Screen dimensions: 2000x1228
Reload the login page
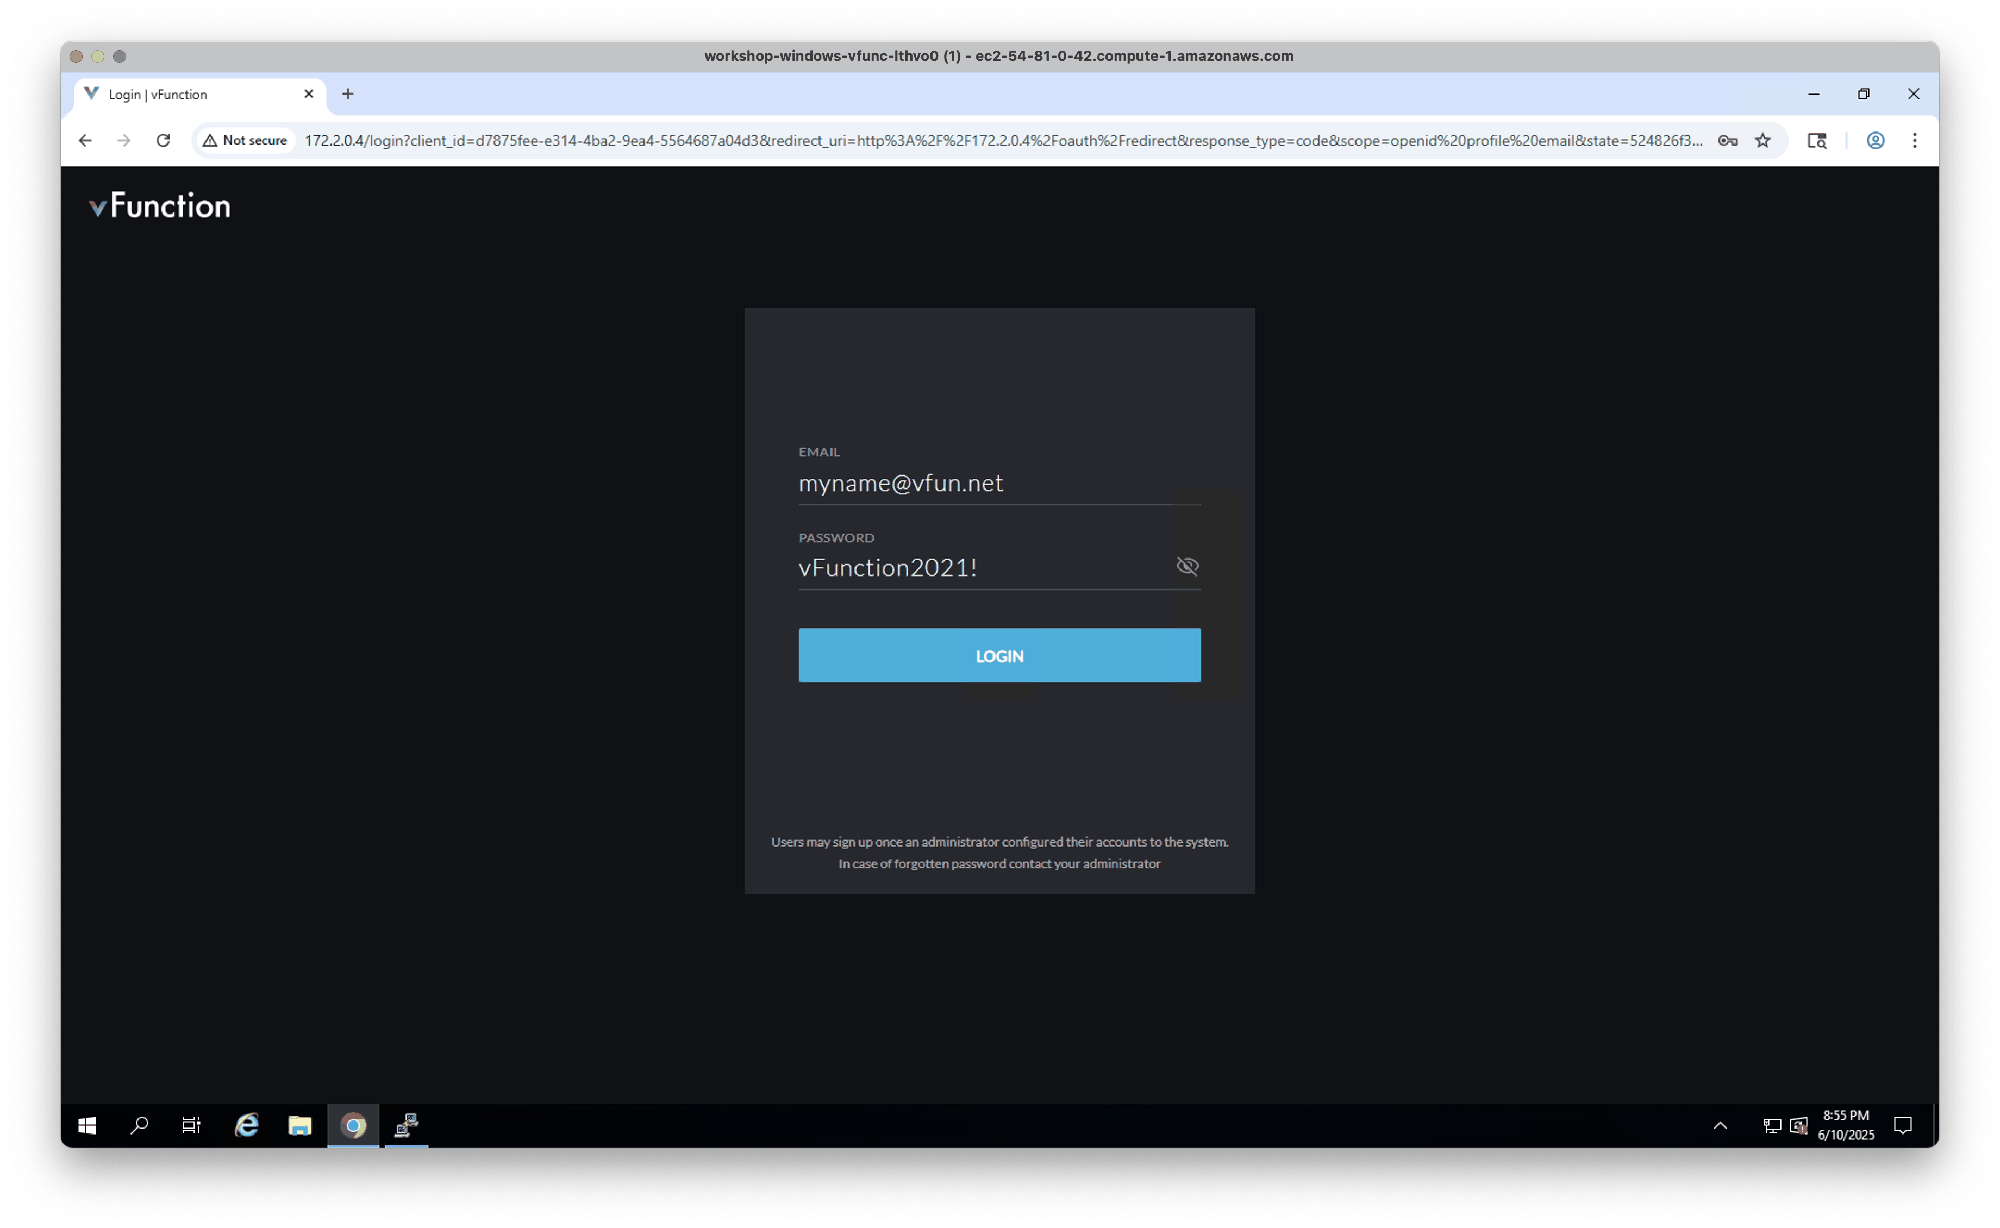coord(163,140)
